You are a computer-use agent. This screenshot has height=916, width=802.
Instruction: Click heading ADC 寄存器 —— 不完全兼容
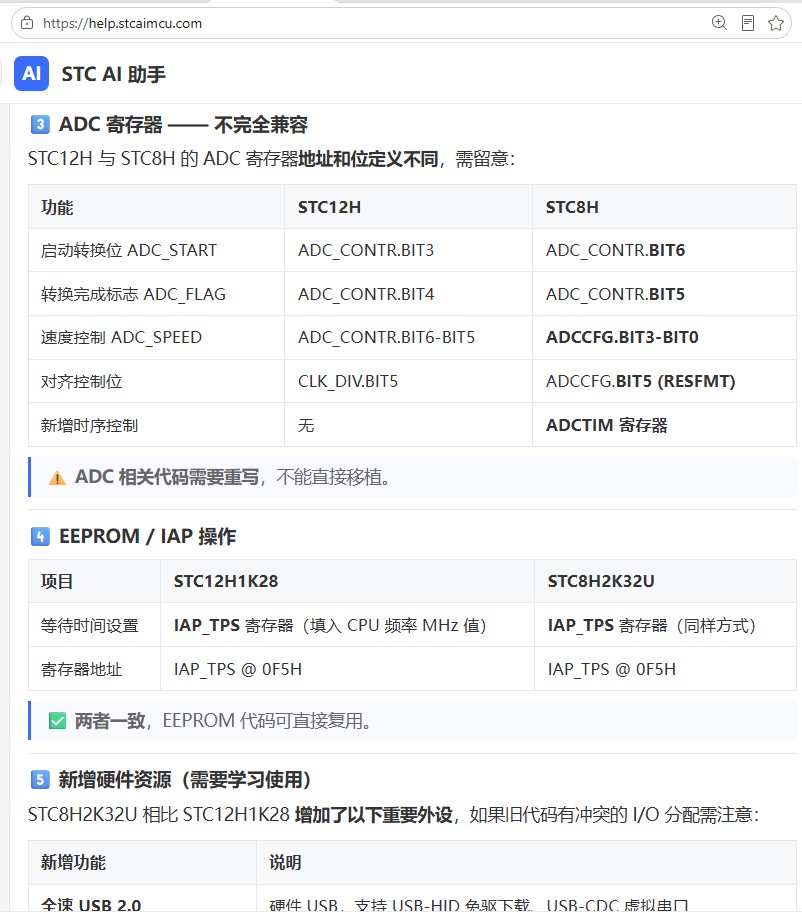coord(183,124)
